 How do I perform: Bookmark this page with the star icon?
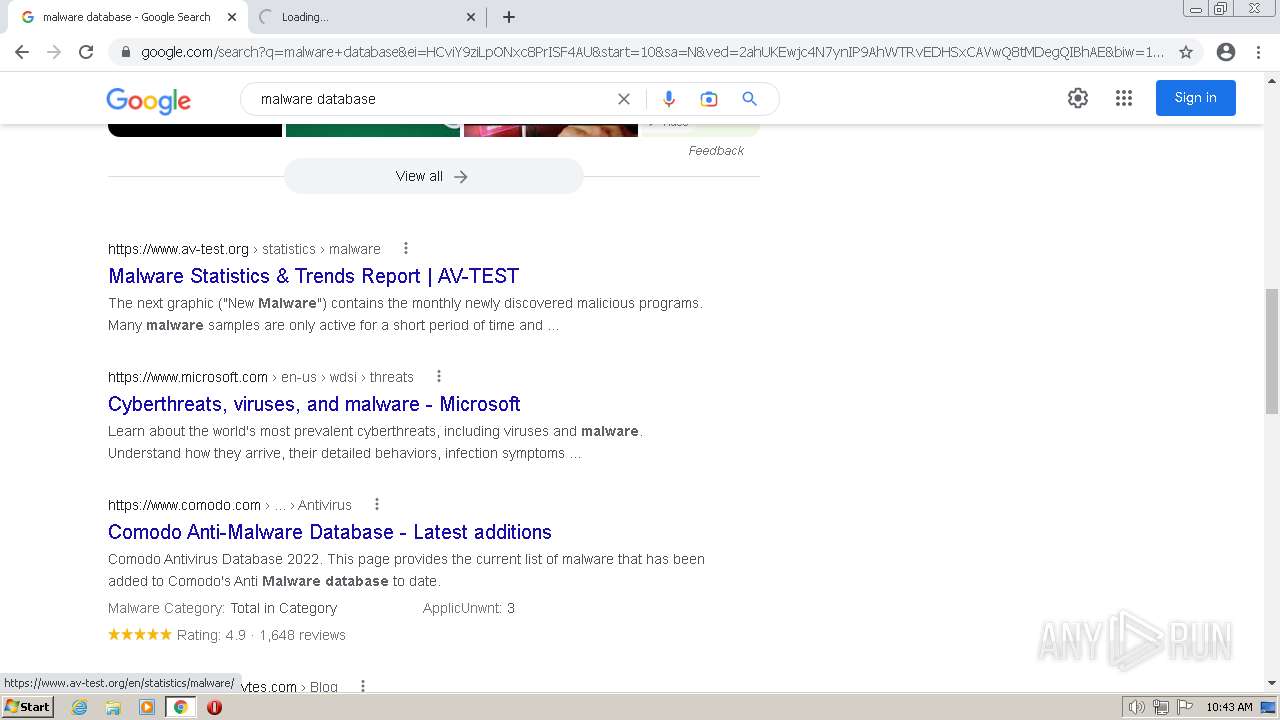pos(1186,52)
